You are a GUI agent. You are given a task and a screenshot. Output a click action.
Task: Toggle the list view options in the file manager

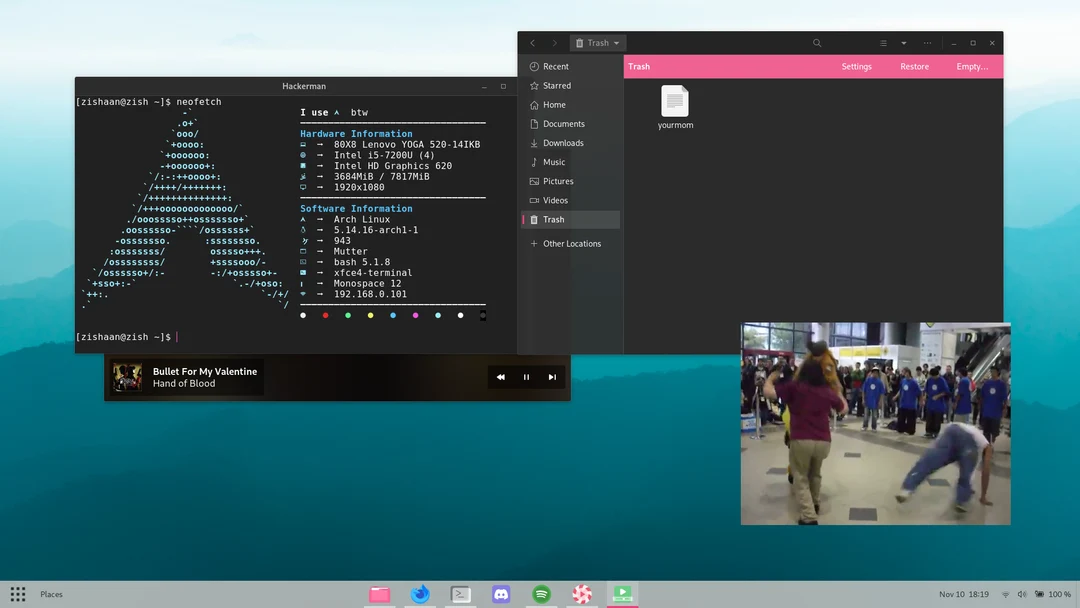point(882,43)
